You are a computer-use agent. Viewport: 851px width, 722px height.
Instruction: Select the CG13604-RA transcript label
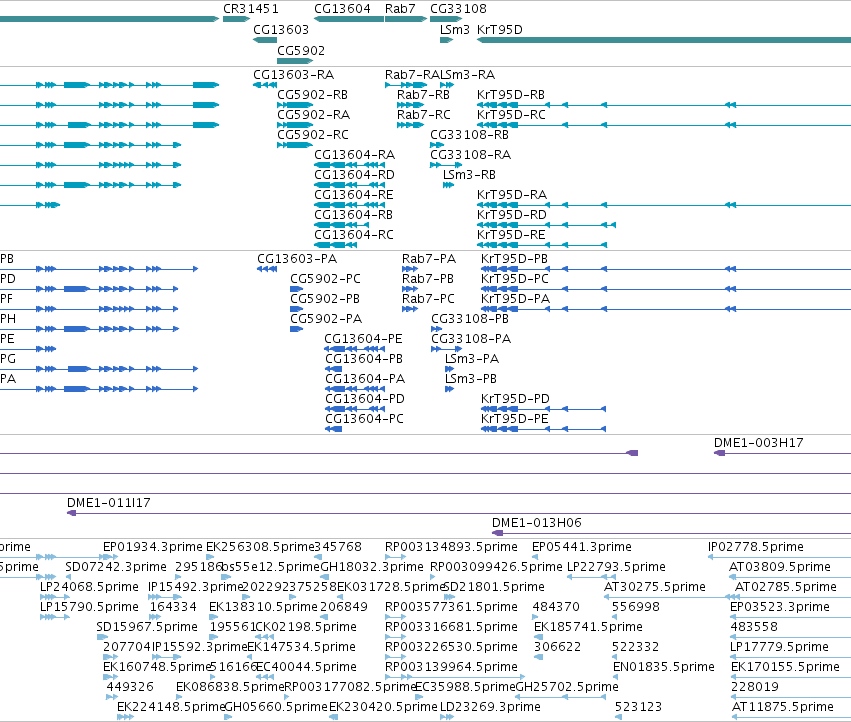(354, 155)
